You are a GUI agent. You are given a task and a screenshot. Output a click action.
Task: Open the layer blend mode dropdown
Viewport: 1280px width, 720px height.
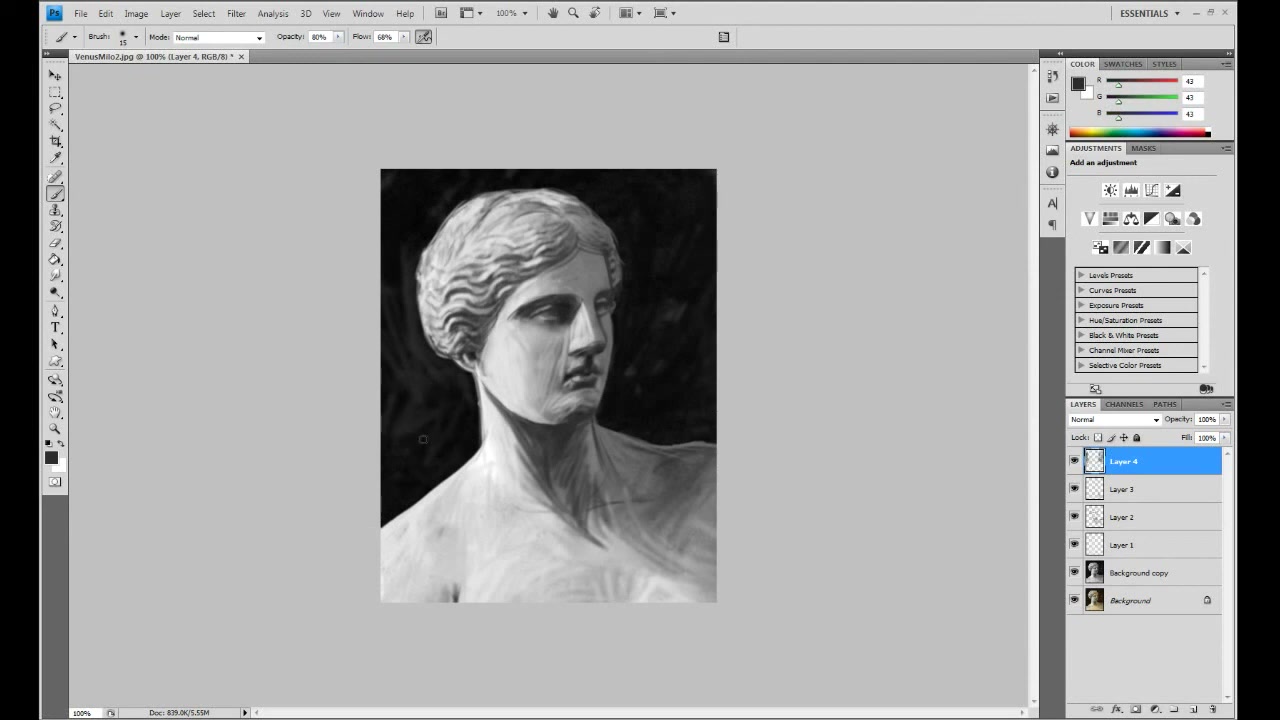pyautogui.click(x=1115, y=420)
